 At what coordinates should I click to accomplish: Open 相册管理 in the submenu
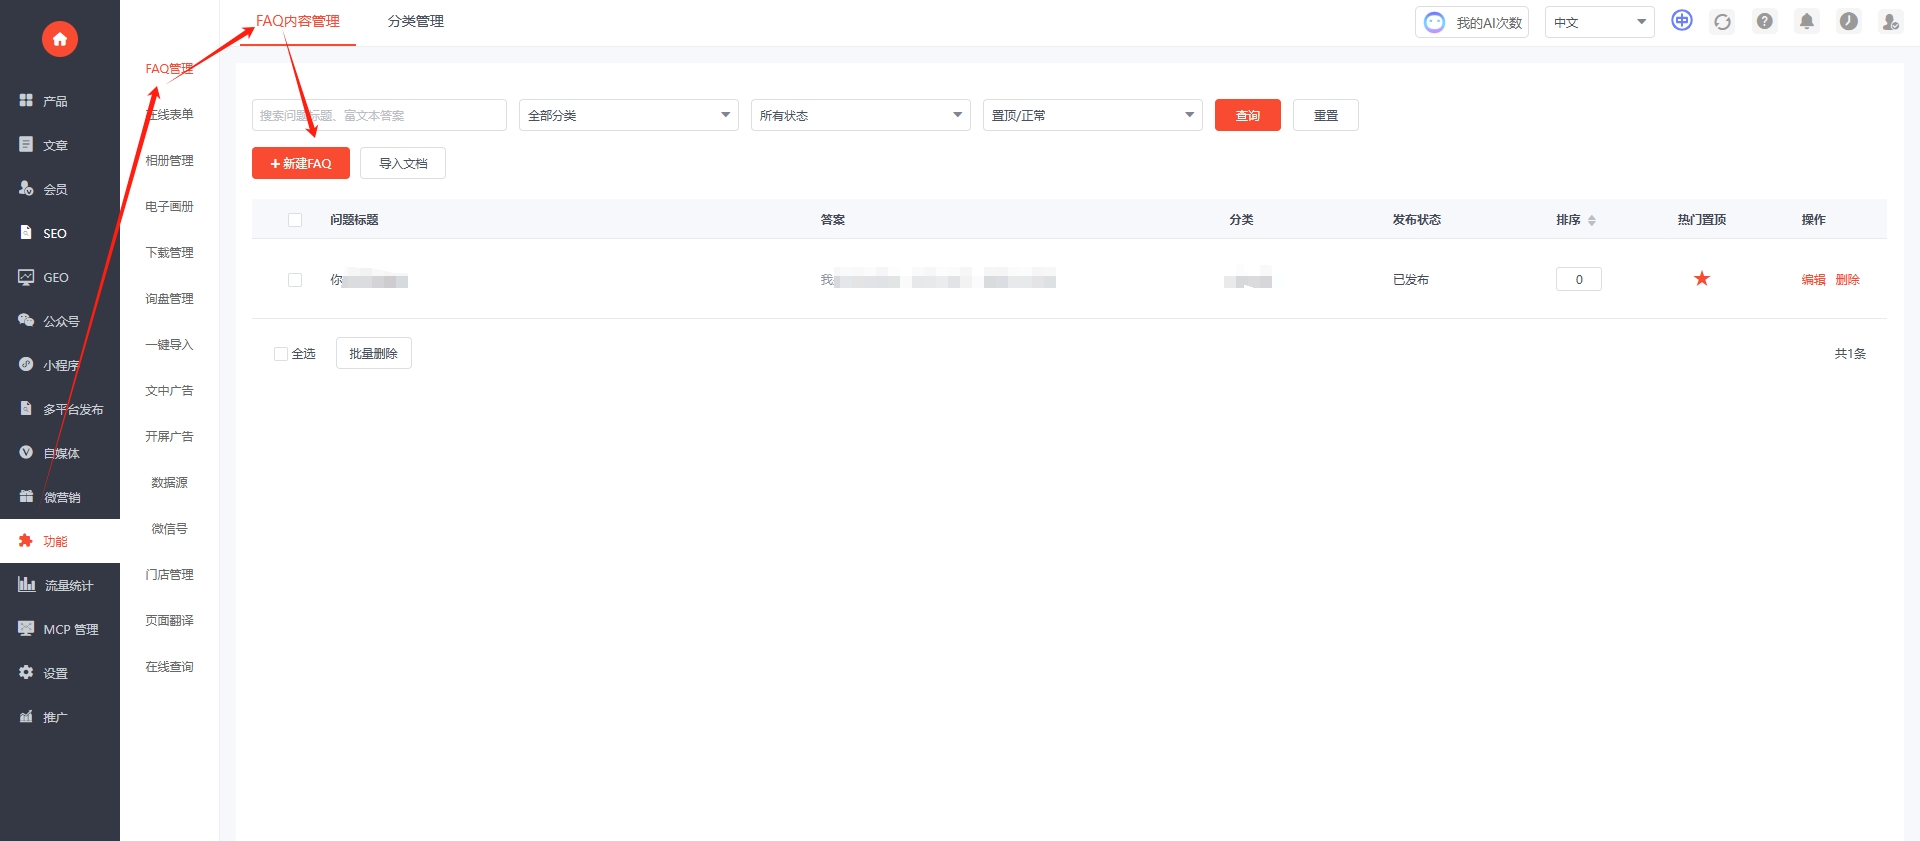coord(169,160)
